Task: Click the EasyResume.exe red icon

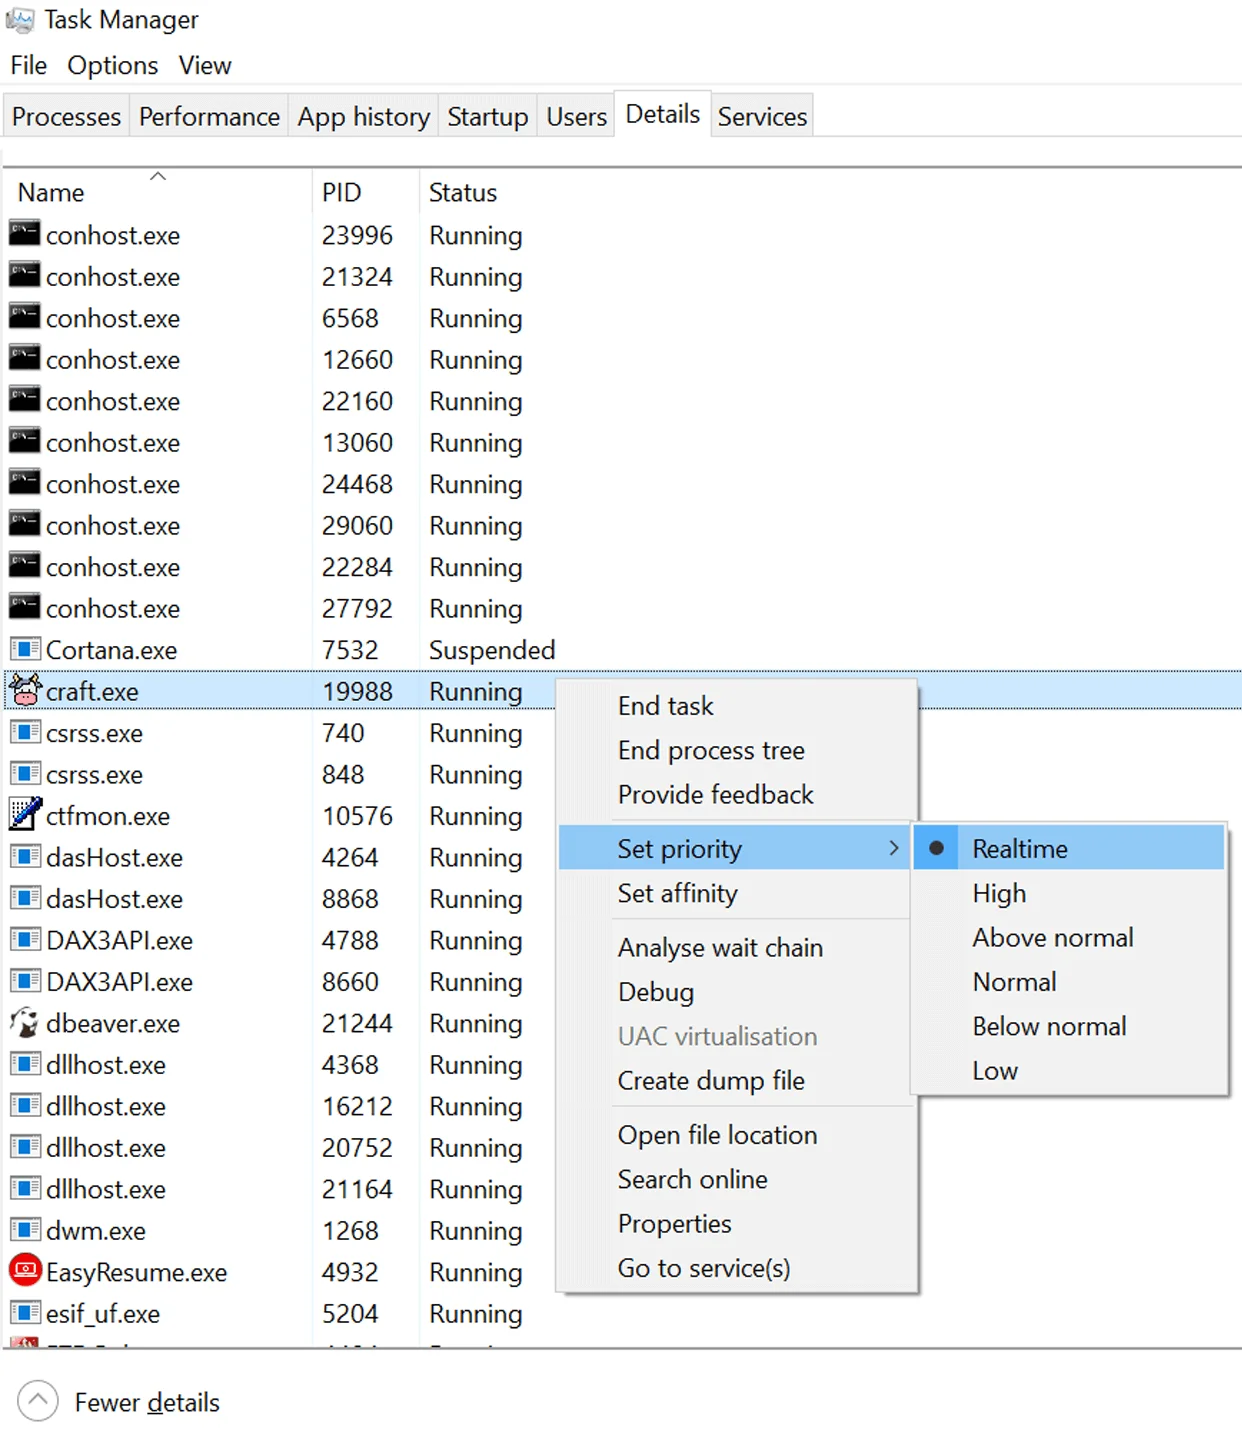Action: point(25,1271)
